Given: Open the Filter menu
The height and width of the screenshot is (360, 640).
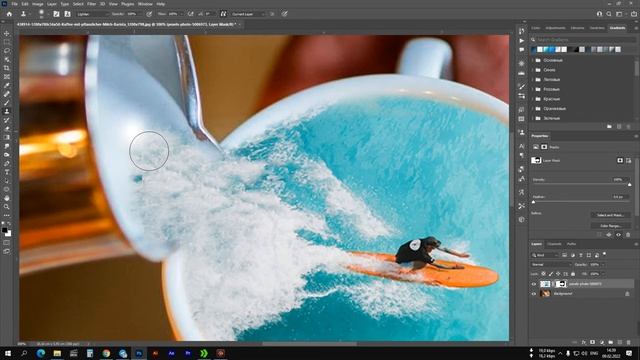Looking at the screenshot, I should (91, 4).
